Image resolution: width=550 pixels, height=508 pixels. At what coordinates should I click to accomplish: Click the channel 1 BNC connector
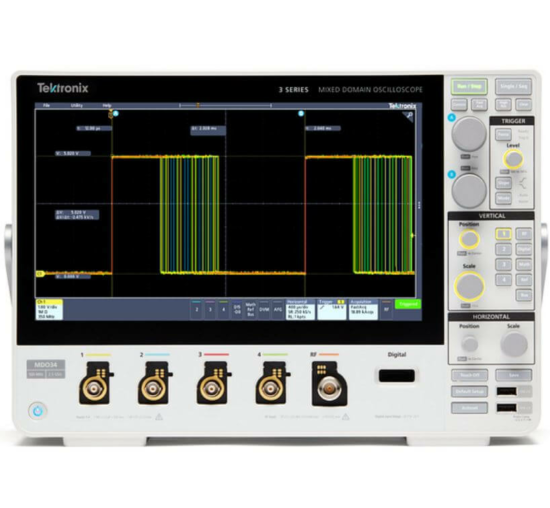[95, 388]
